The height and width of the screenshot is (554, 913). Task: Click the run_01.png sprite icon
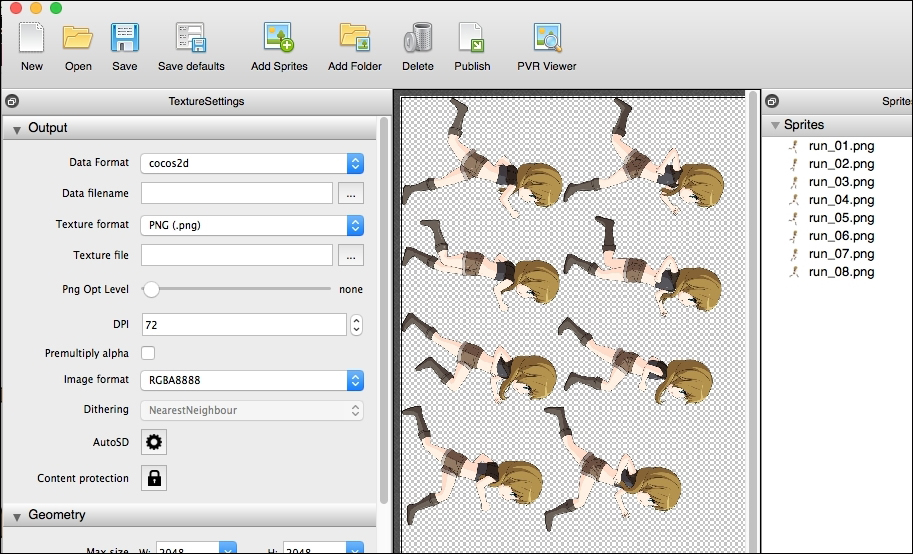[x=794, y=146]
